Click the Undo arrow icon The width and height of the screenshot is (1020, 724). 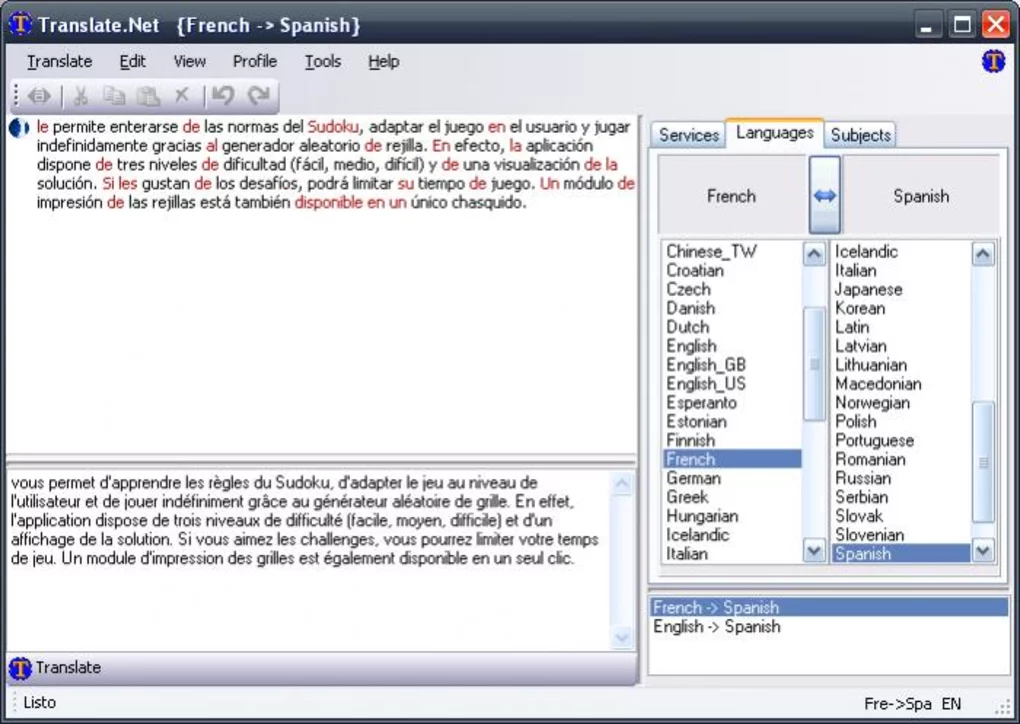223,96
